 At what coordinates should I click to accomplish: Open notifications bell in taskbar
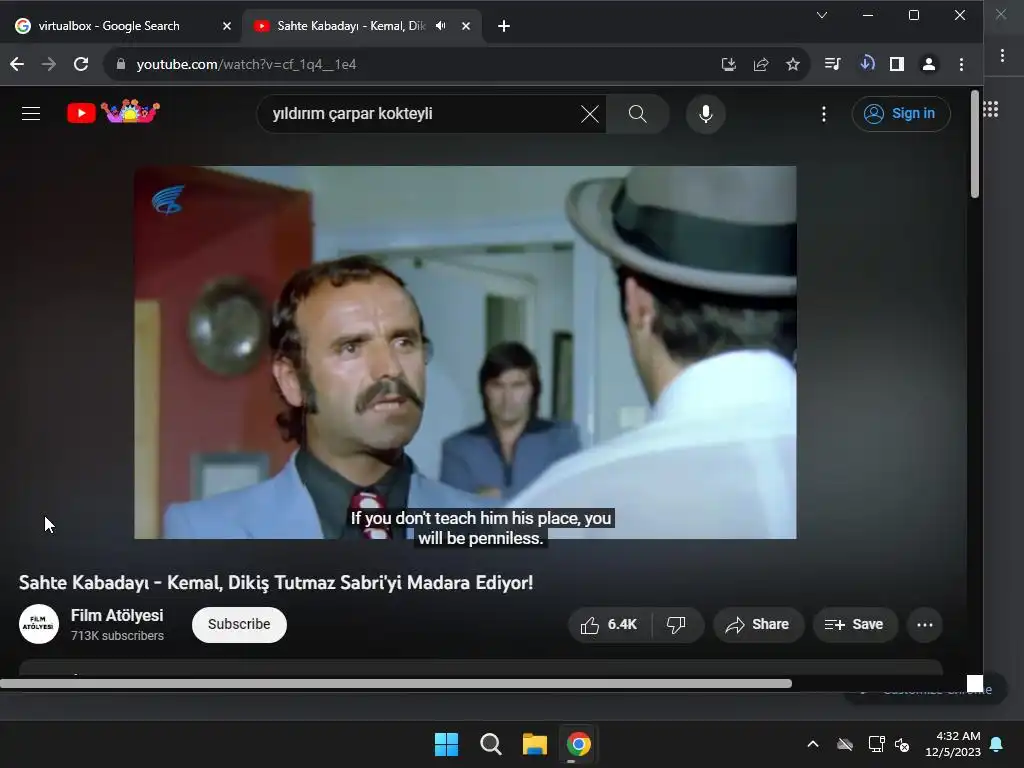coord(997,744)
